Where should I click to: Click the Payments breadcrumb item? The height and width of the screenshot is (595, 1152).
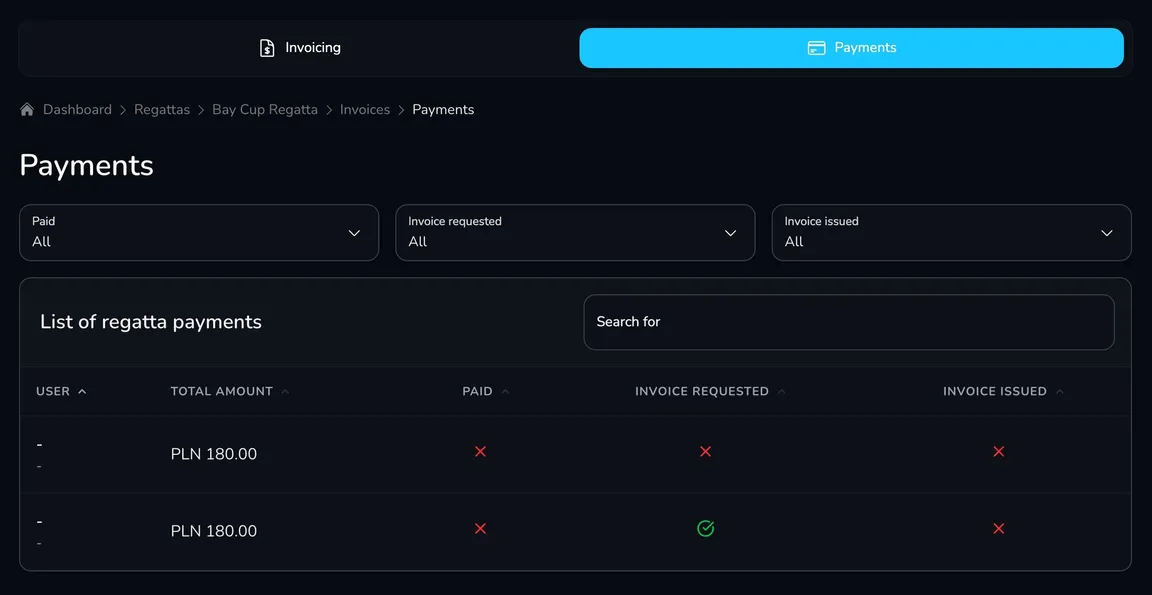[443, 109]
